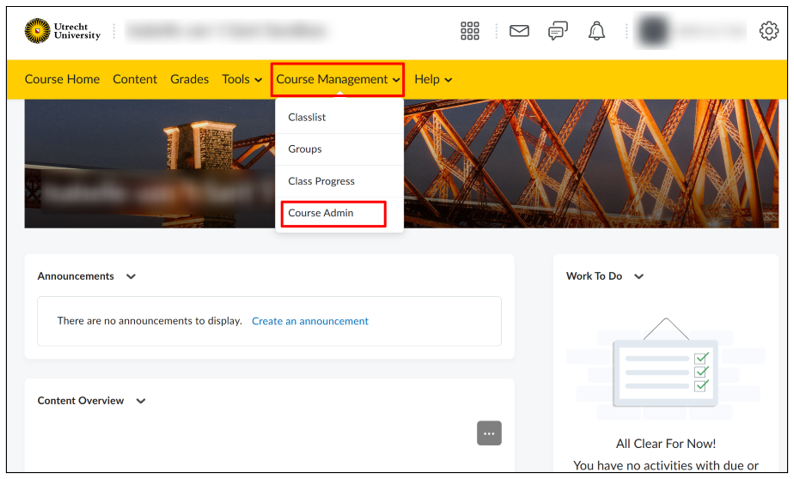Image resolution: width=794 pixels, height=479 pixels.
Task: Open the Content menu item
Action: pyautogui.click(x=135, y=79)
